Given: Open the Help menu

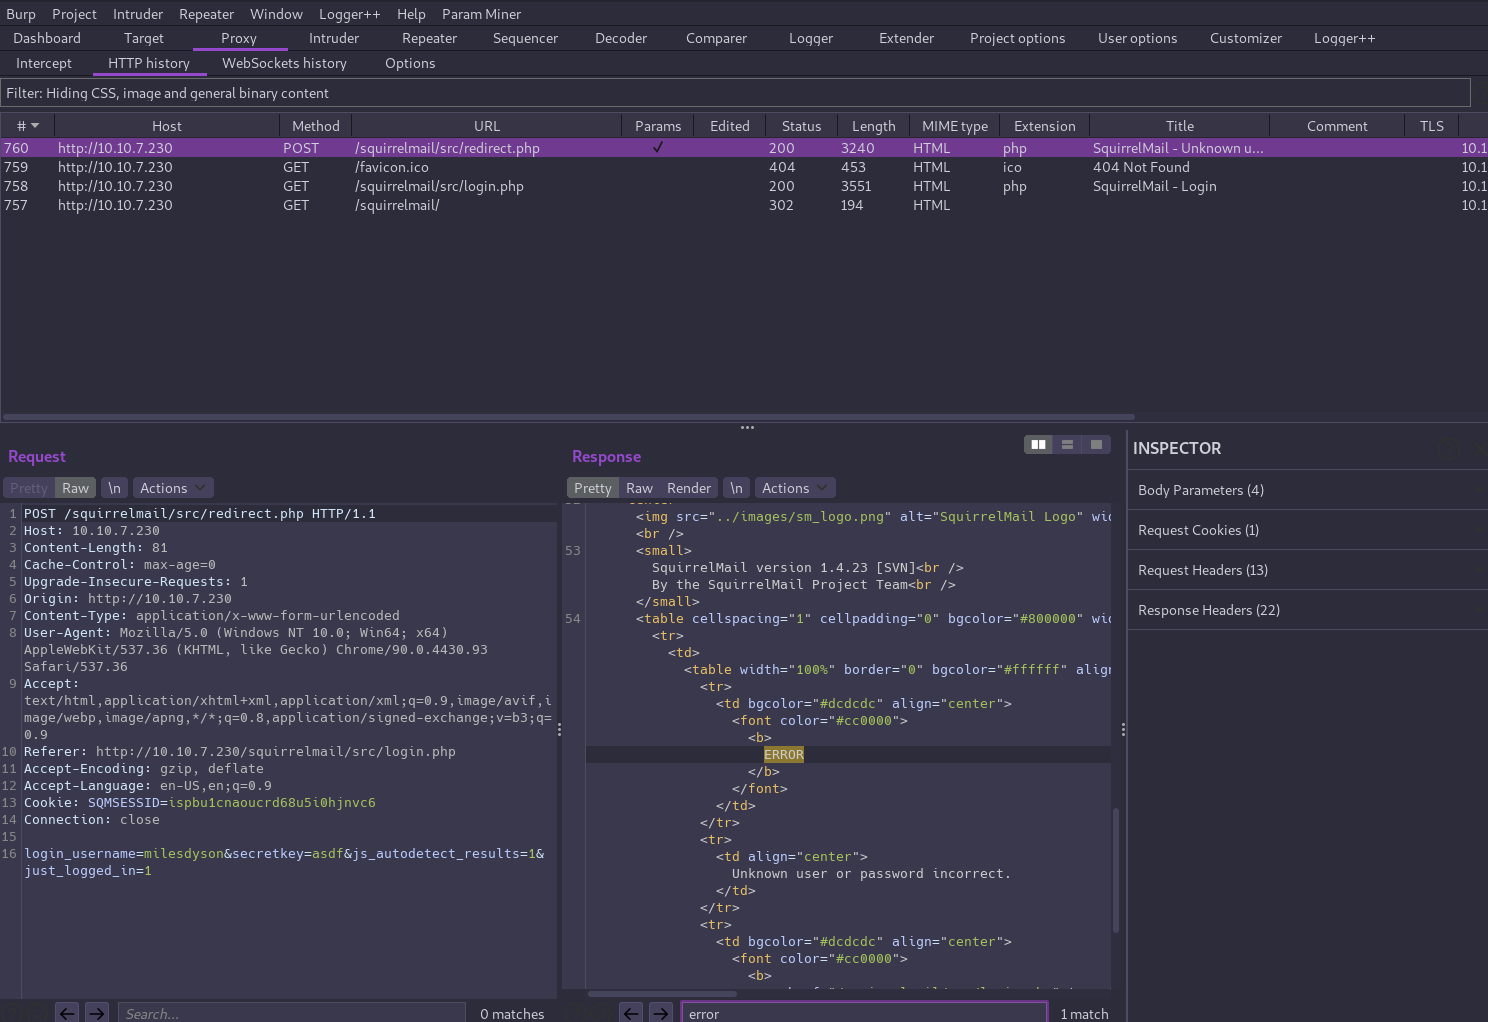Looking at the screenshot, I should click(411, 14).
